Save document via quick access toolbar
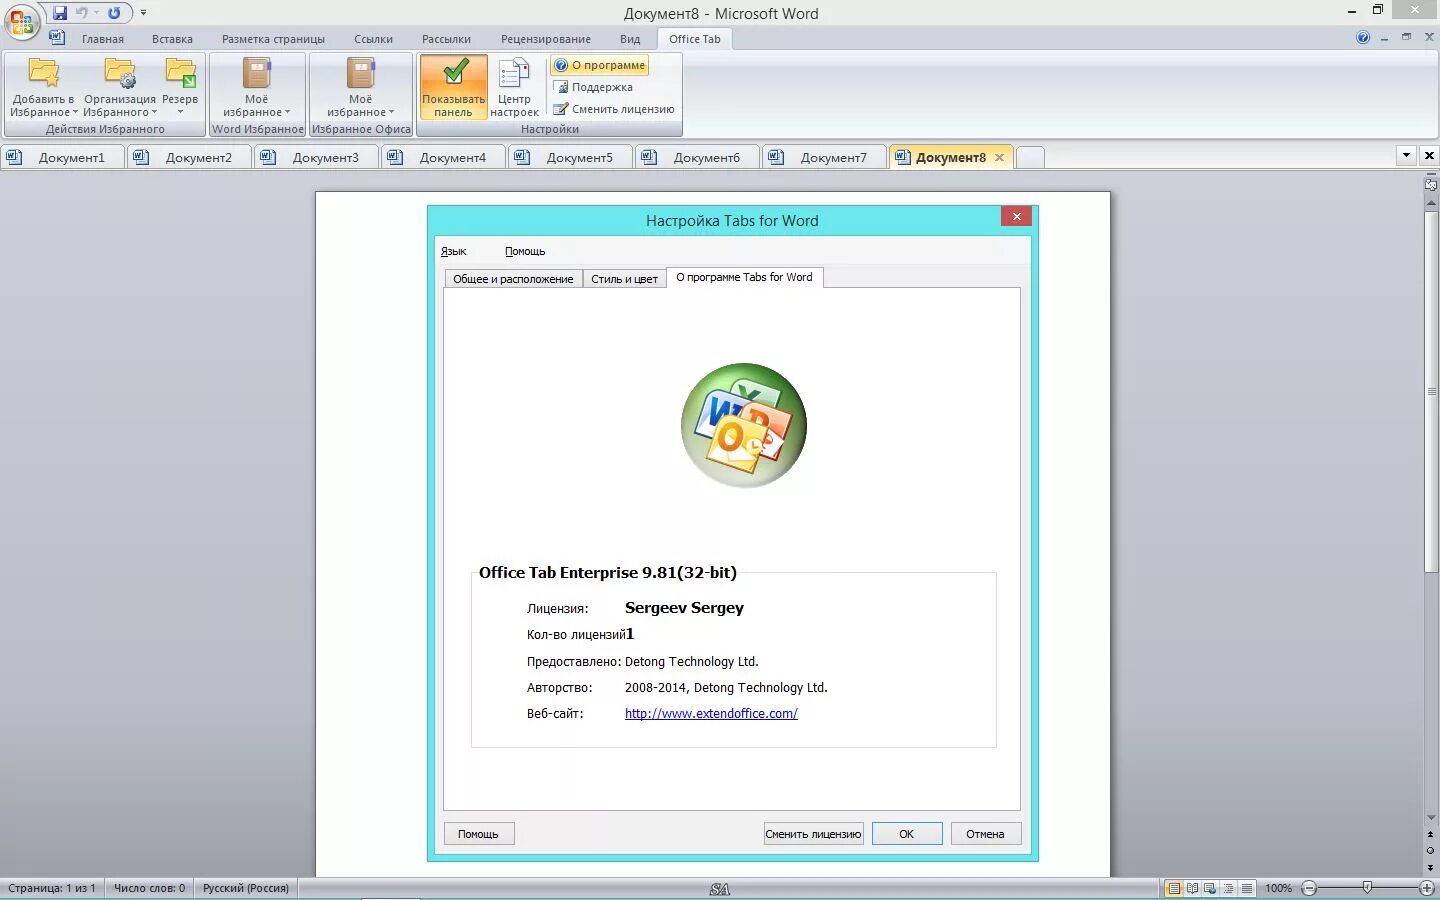The image size is (1440, 900). tap(60, 13)
